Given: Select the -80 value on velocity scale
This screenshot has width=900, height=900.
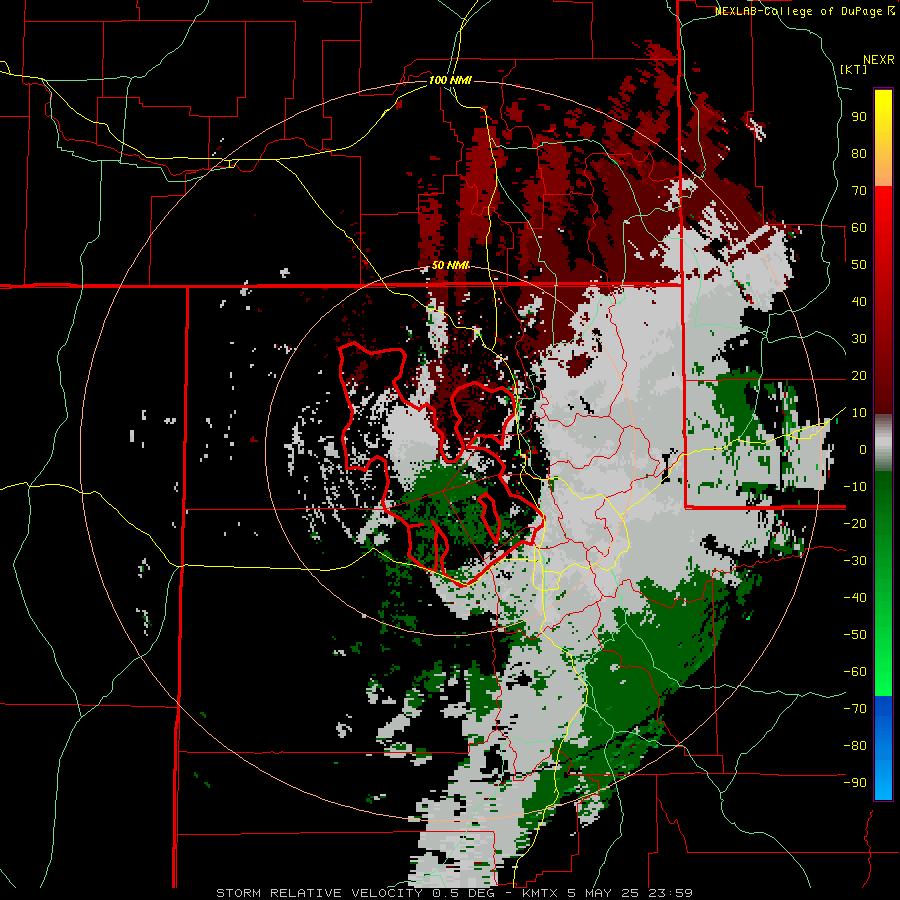Looking at the screenshot, I should tap(855, 746).
